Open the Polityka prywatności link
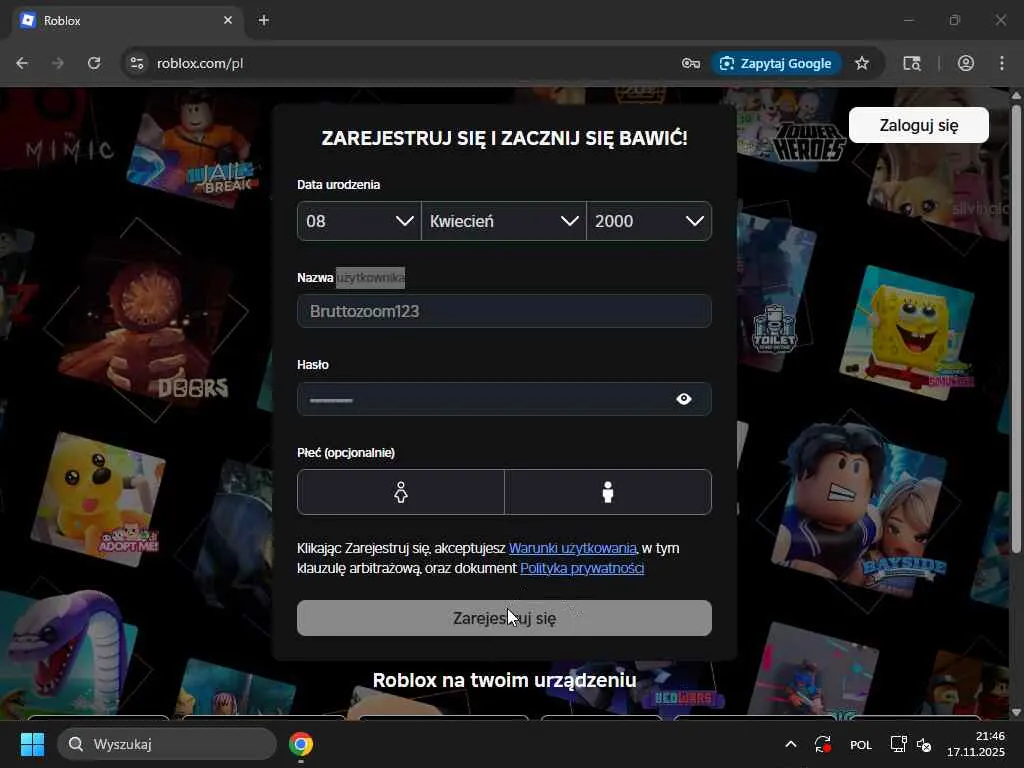This screenshot has height=768, width=1024. tap(582, 568)
